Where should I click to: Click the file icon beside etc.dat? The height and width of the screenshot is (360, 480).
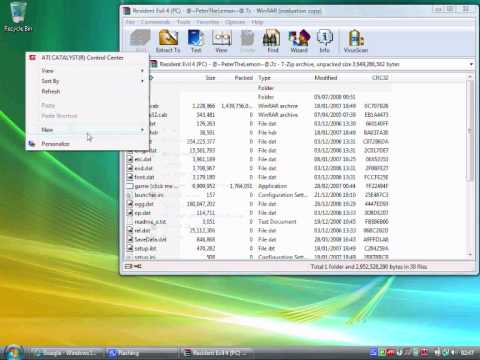click(x=130, y=159)
